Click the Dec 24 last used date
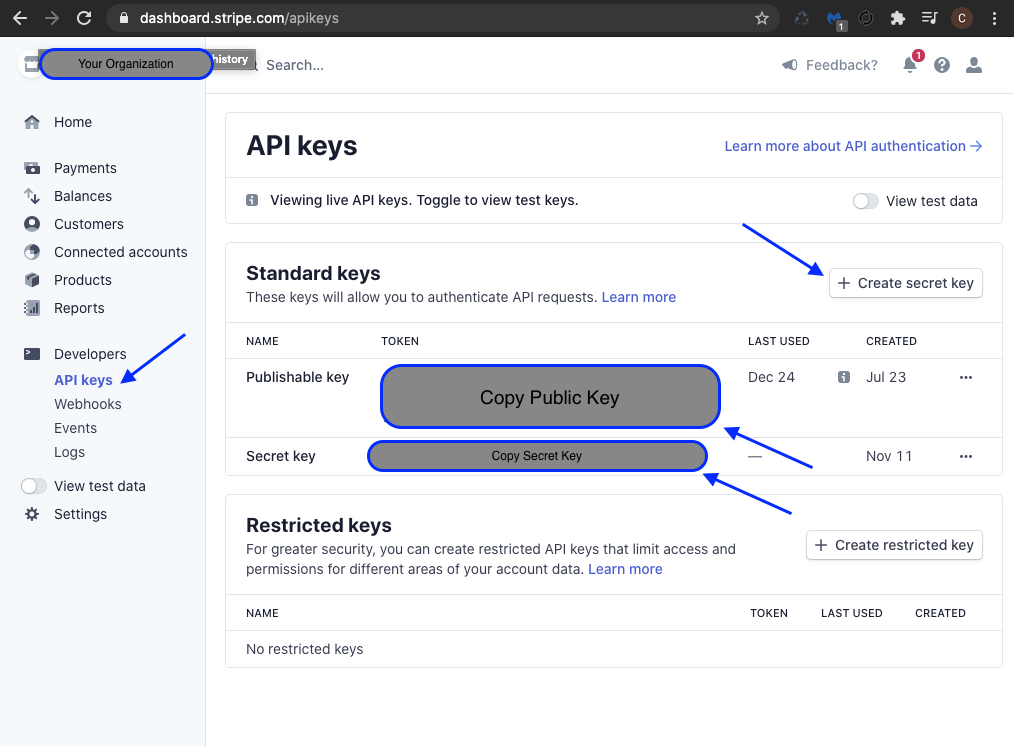Viewport: 1014px width, 746px height. pos(771,378)
